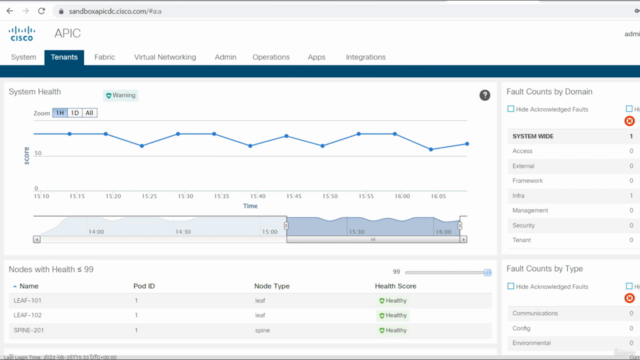The height and width of the screenshot is (360, 640).
Task: Reload the page with the refresh icon
Action: point(41,11)
